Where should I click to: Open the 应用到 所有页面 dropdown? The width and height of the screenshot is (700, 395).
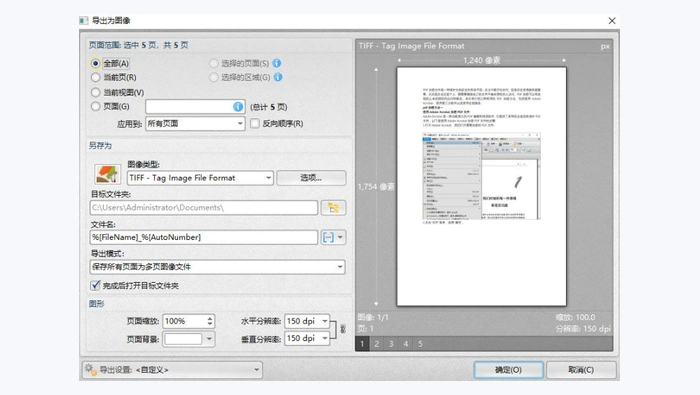pos(195,124)
